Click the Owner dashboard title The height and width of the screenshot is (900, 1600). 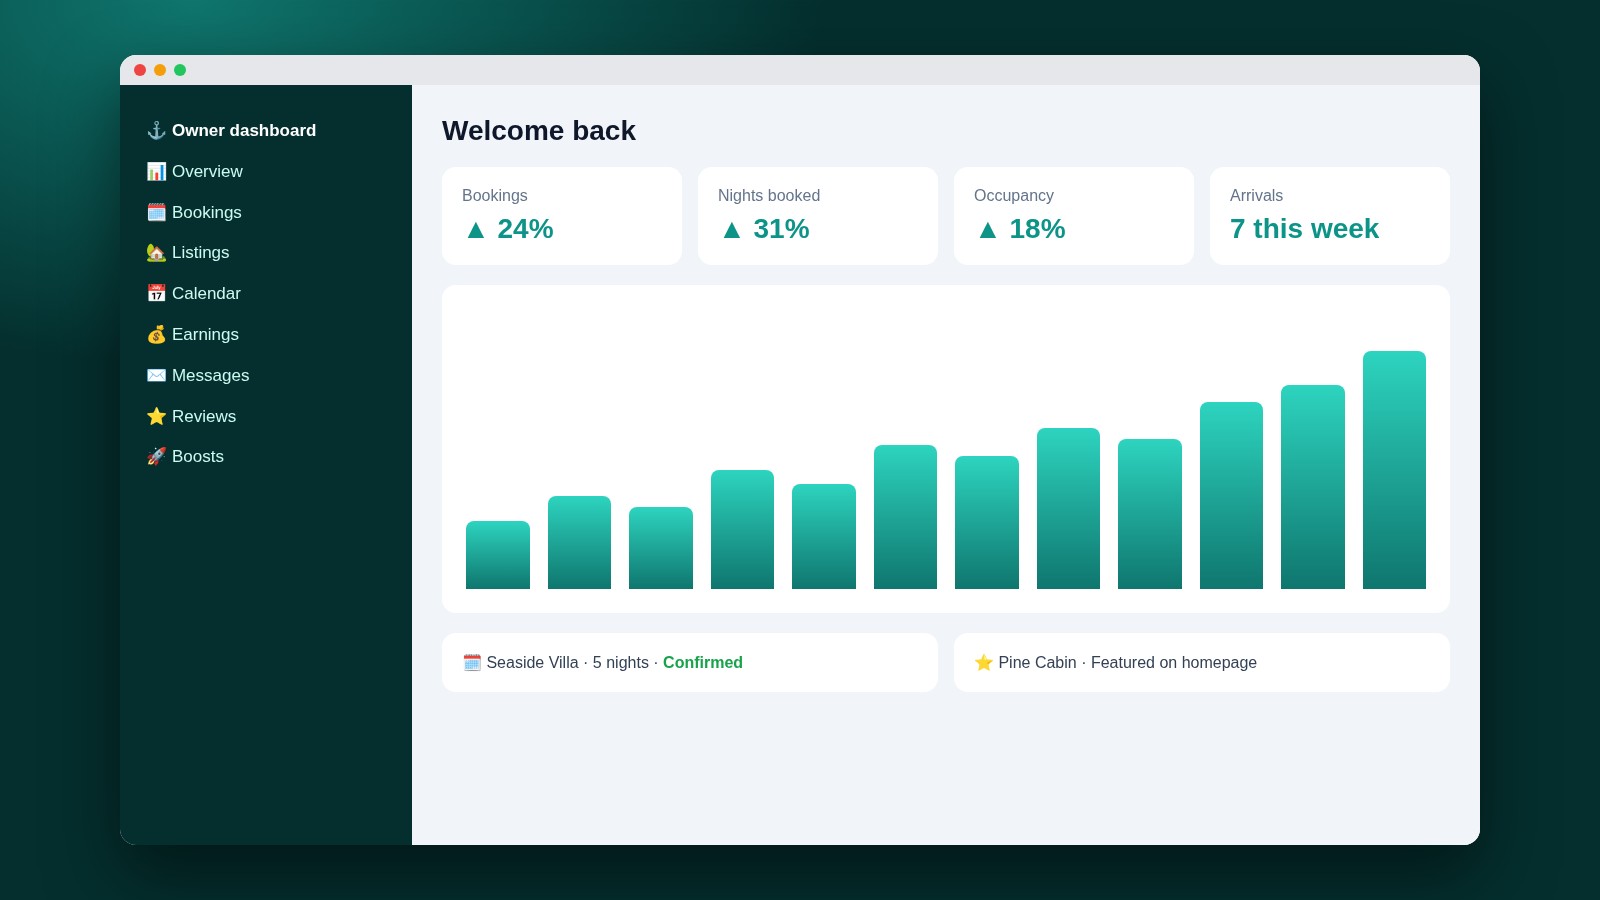pos(244,130)
